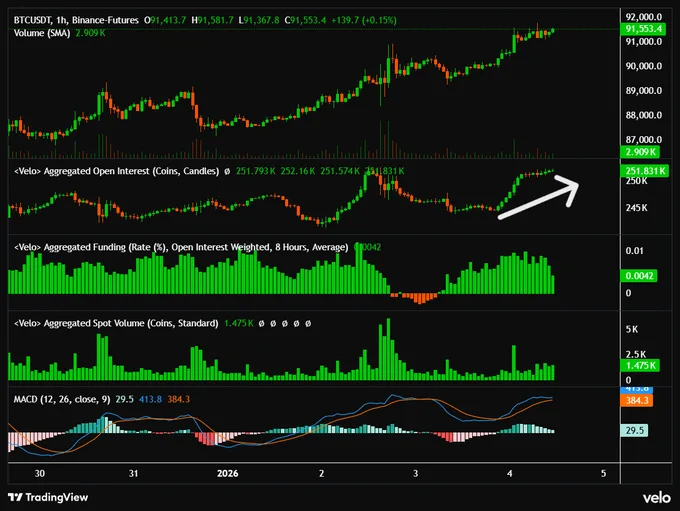Click the 384.3 MACD signal axis tag
The width and height of the screenshot is (680, 511).
(637, 400)
